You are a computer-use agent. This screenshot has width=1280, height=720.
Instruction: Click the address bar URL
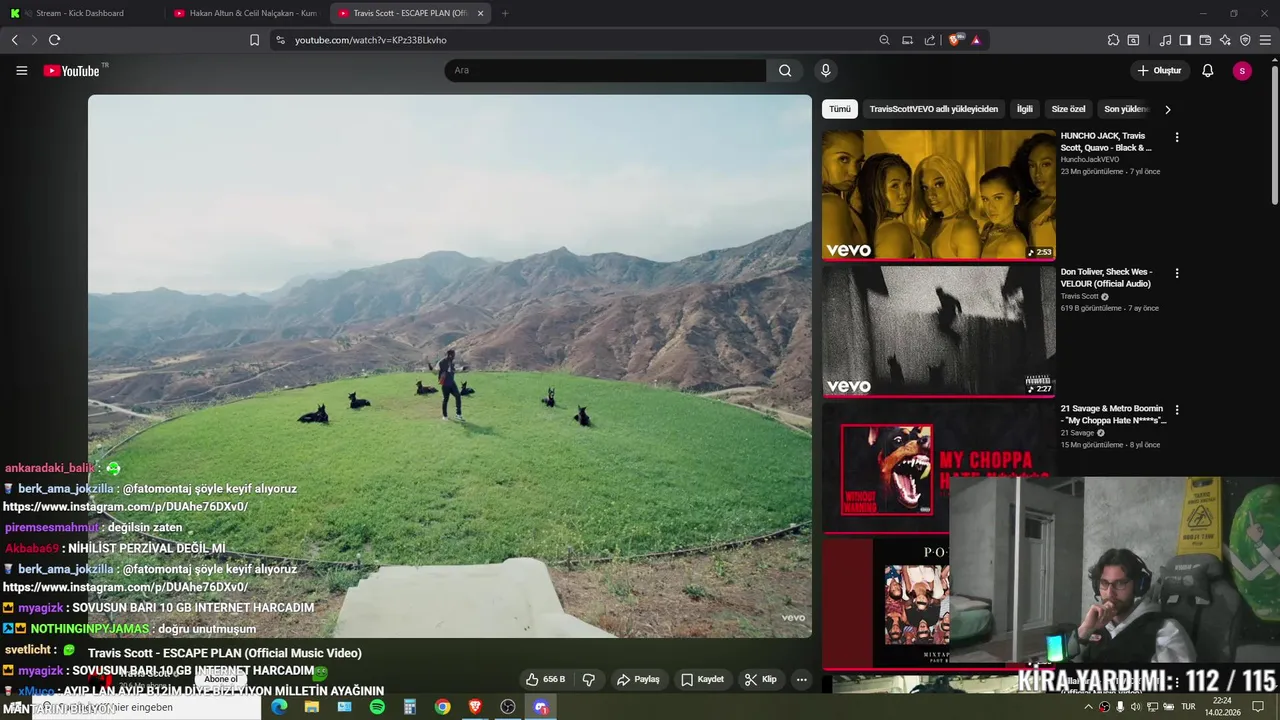(371, 40)
